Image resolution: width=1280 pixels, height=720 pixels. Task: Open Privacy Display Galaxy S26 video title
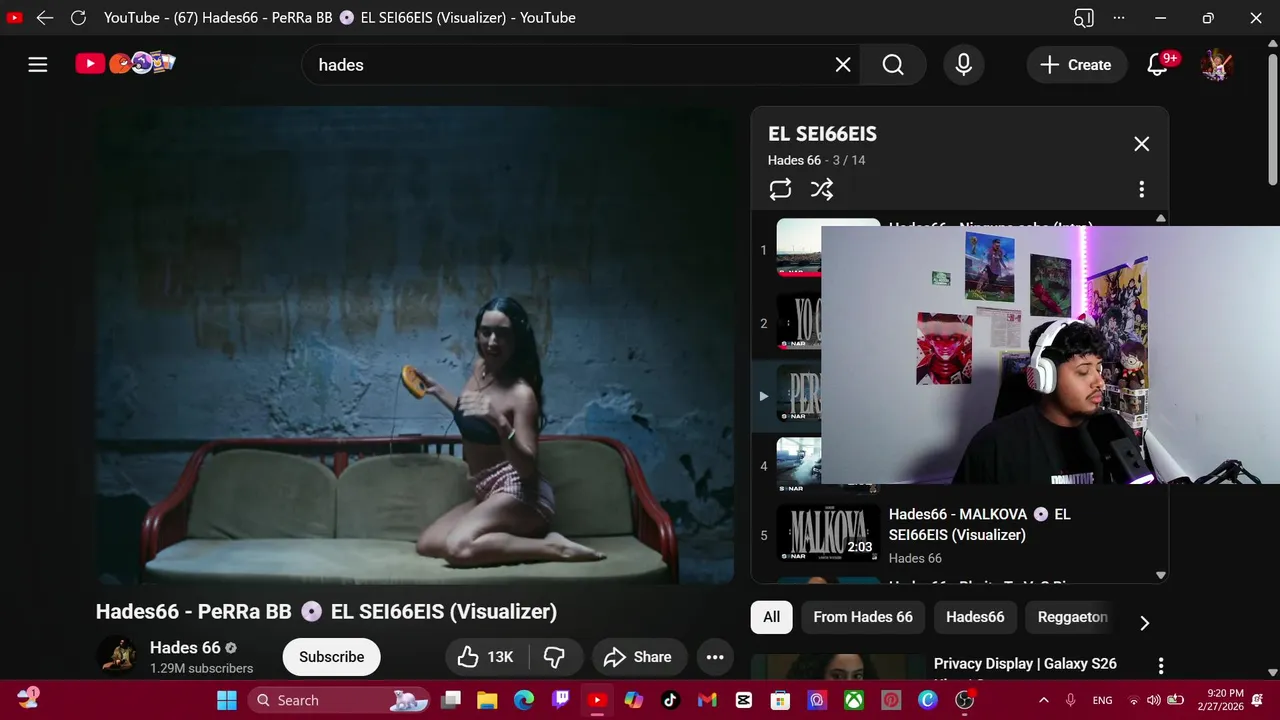click(x=1025, y=664)
